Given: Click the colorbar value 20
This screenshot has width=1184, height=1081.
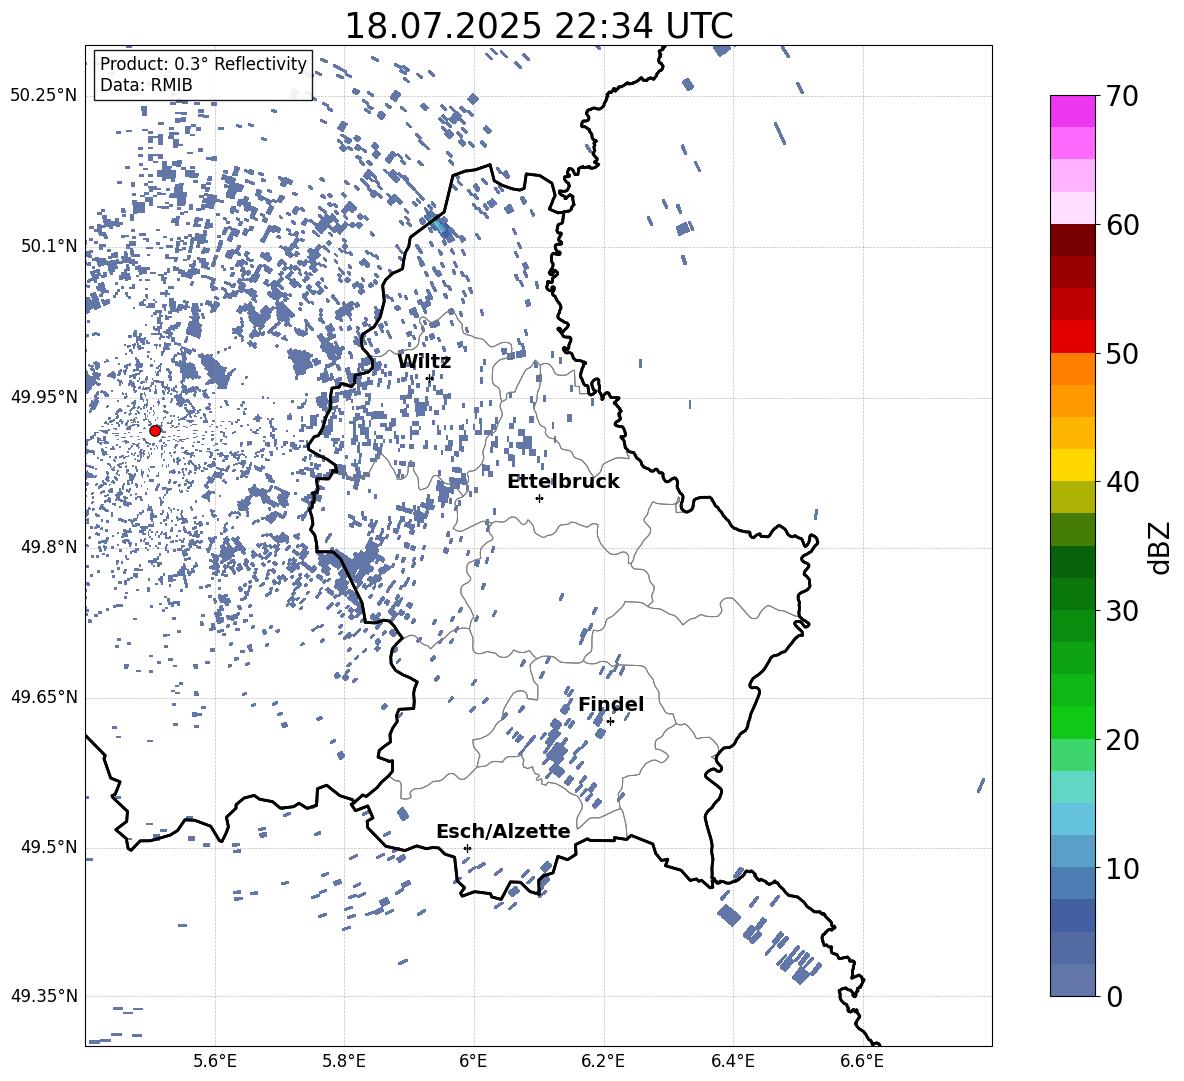Looking at the screenshot, I should tap(1122, 740).
